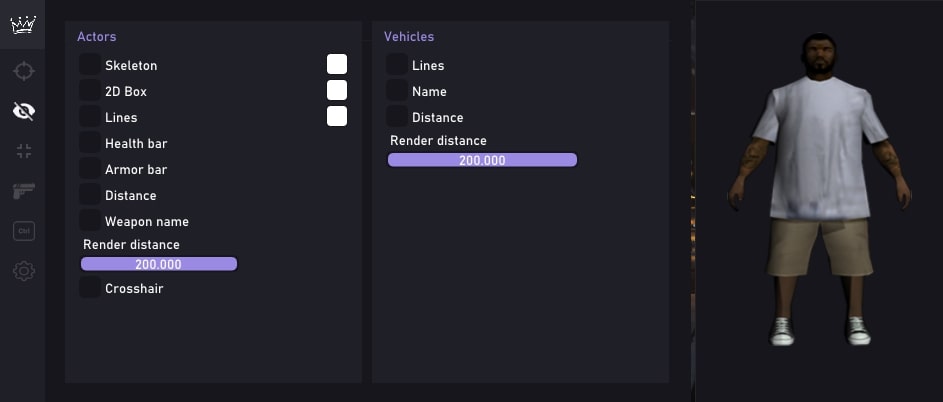This screenshot has height=402, width=943.
Task: Click the vehicles Render distance slider
Action: 482,160
